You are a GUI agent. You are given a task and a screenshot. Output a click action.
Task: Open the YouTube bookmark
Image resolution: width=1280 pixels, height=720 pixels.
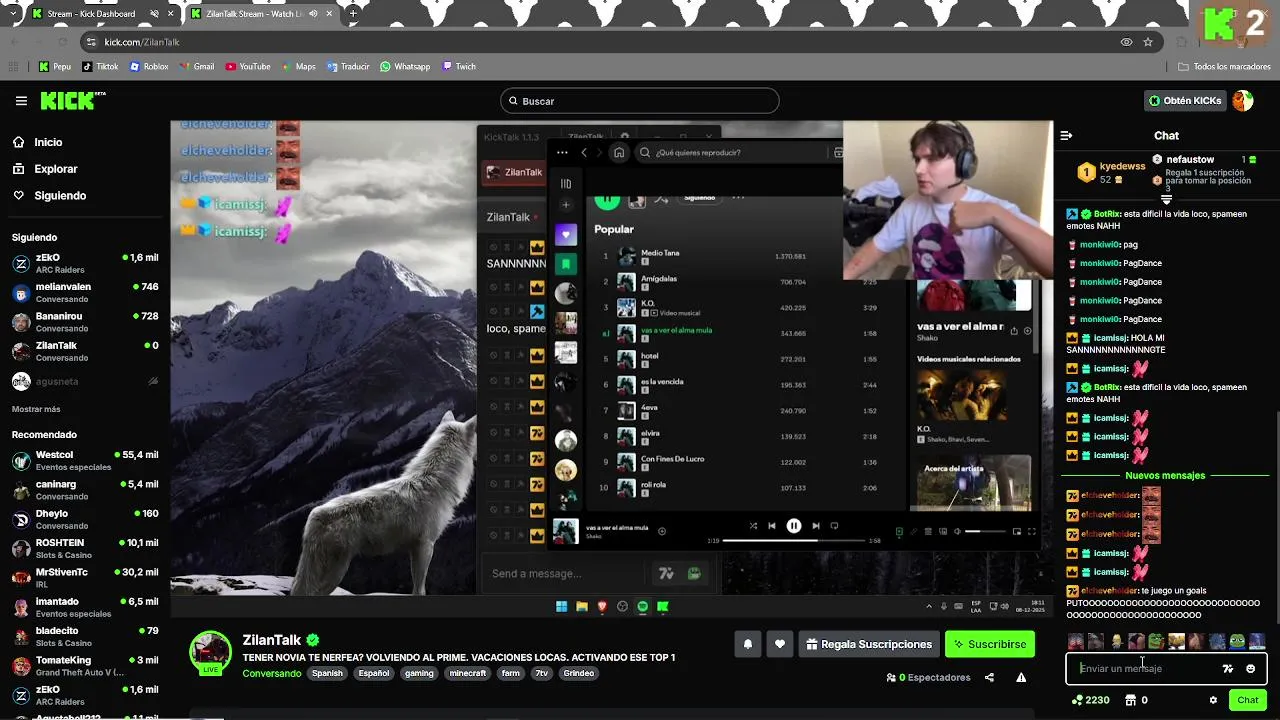click(248, 67)
